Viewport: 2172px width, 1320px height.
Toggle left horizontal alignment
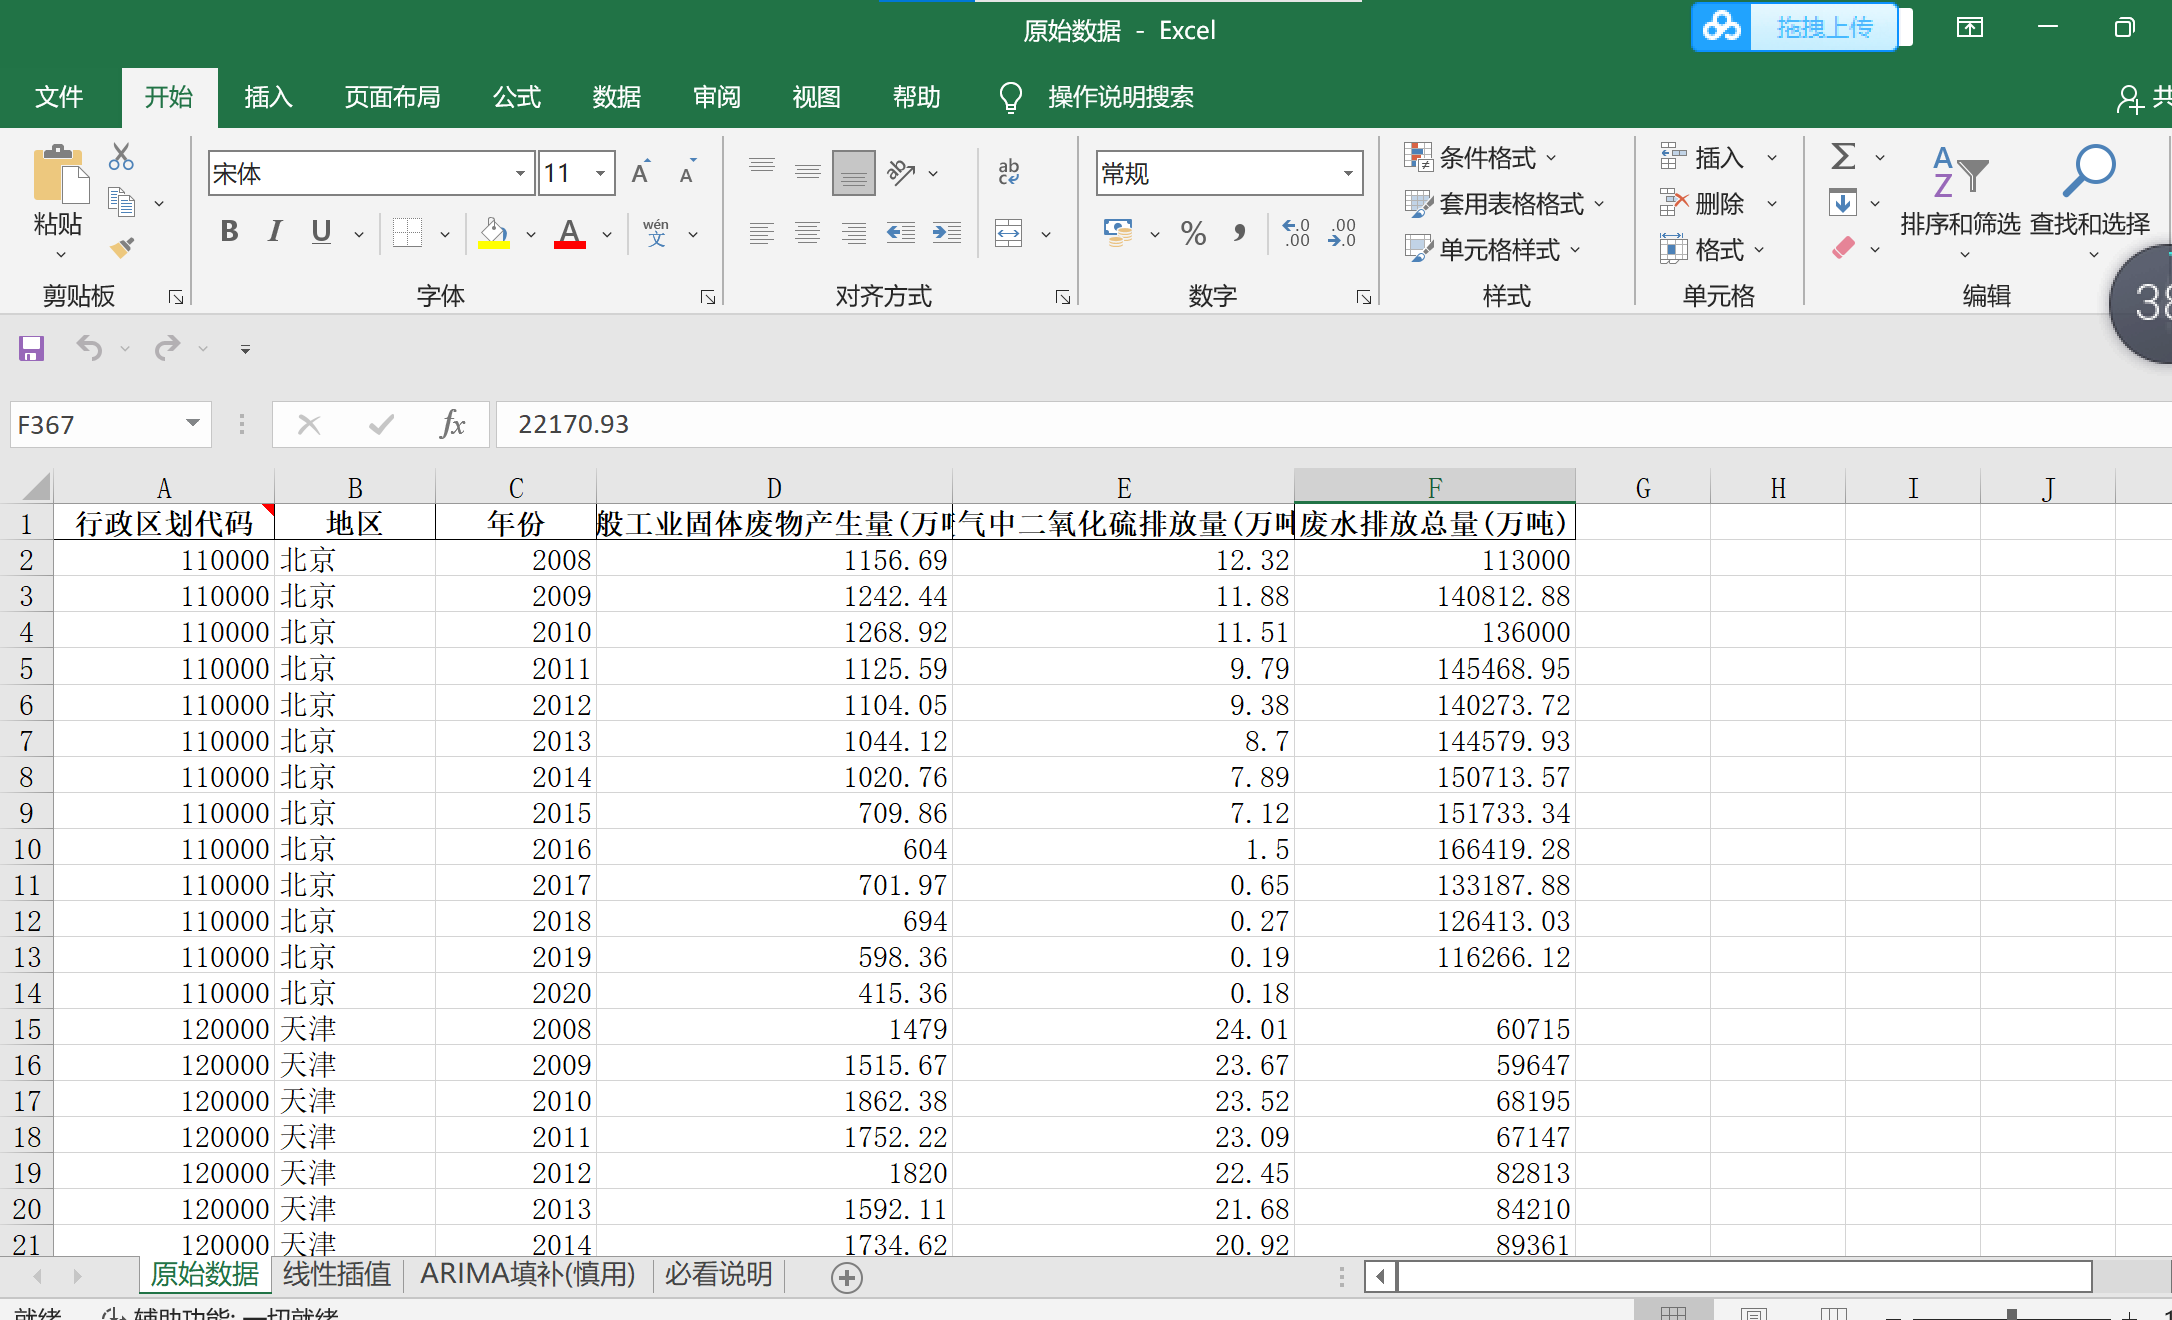[762, 233]
